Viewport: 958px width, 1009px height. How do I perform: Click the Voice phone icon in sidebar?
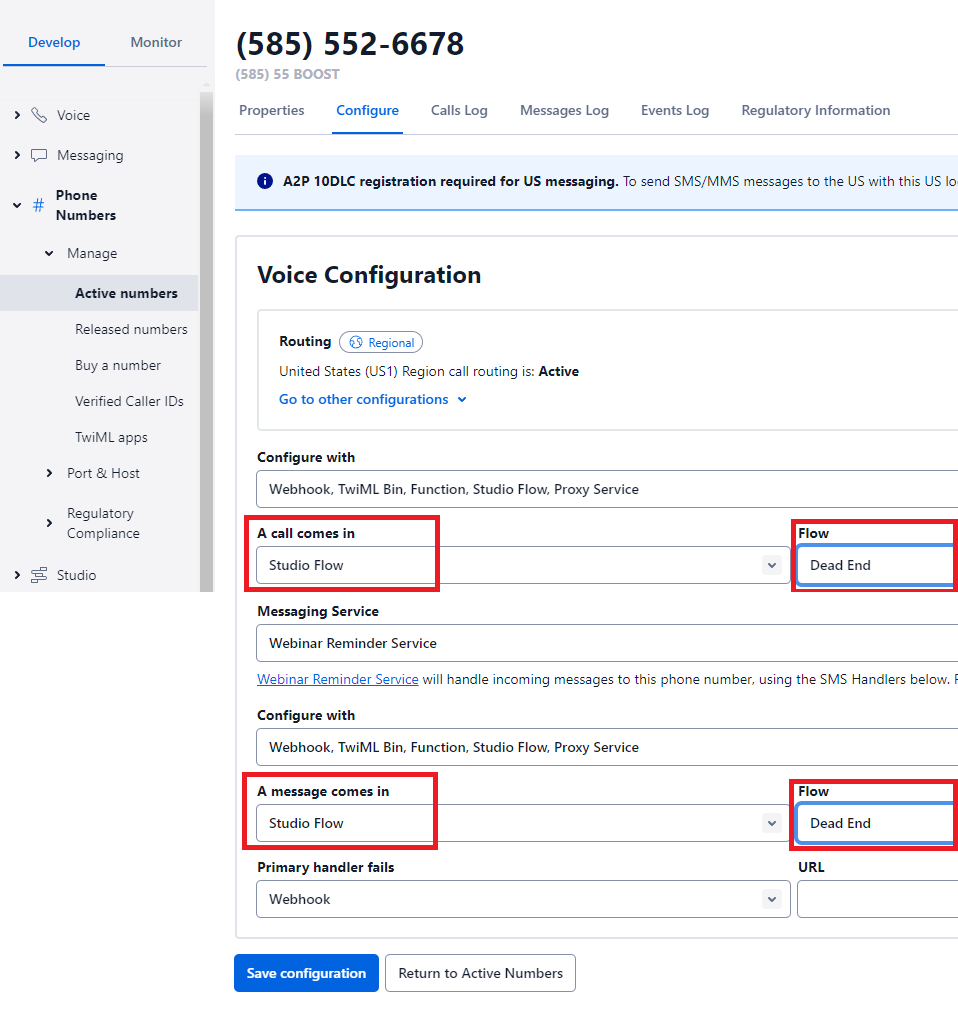pos(39,115)
